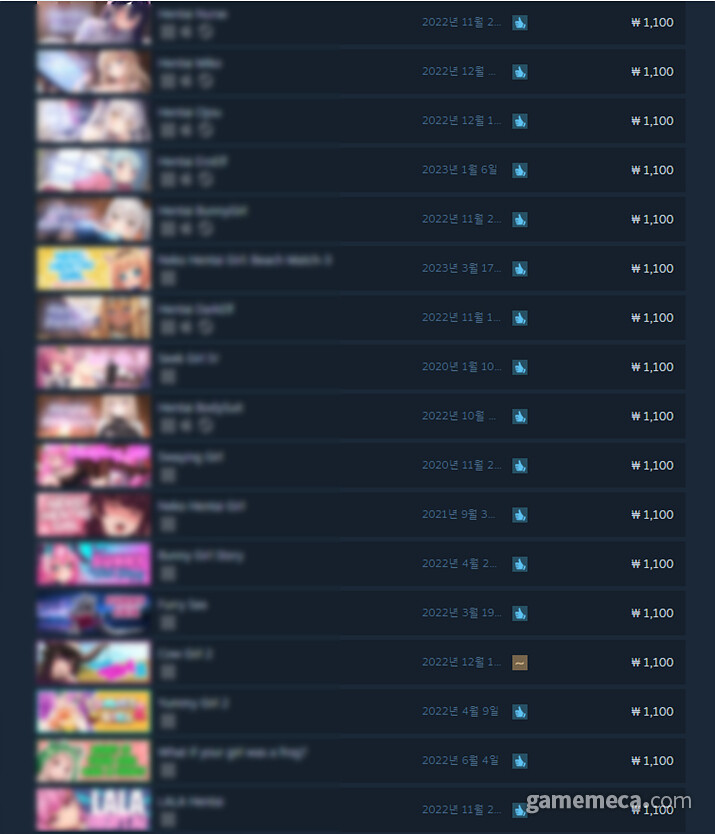Click the brown mixed-review icon
The height and width of the screenshot is (834, 715).
coord(519,662)
